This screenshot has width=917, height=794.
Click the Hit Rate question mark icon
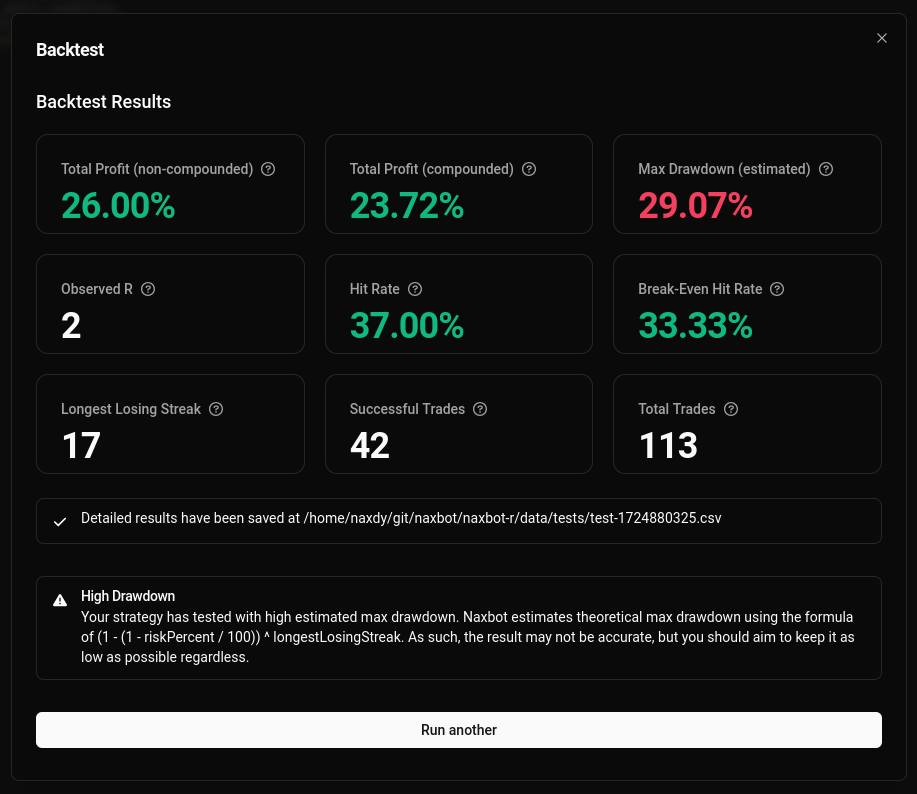[415, 289]
